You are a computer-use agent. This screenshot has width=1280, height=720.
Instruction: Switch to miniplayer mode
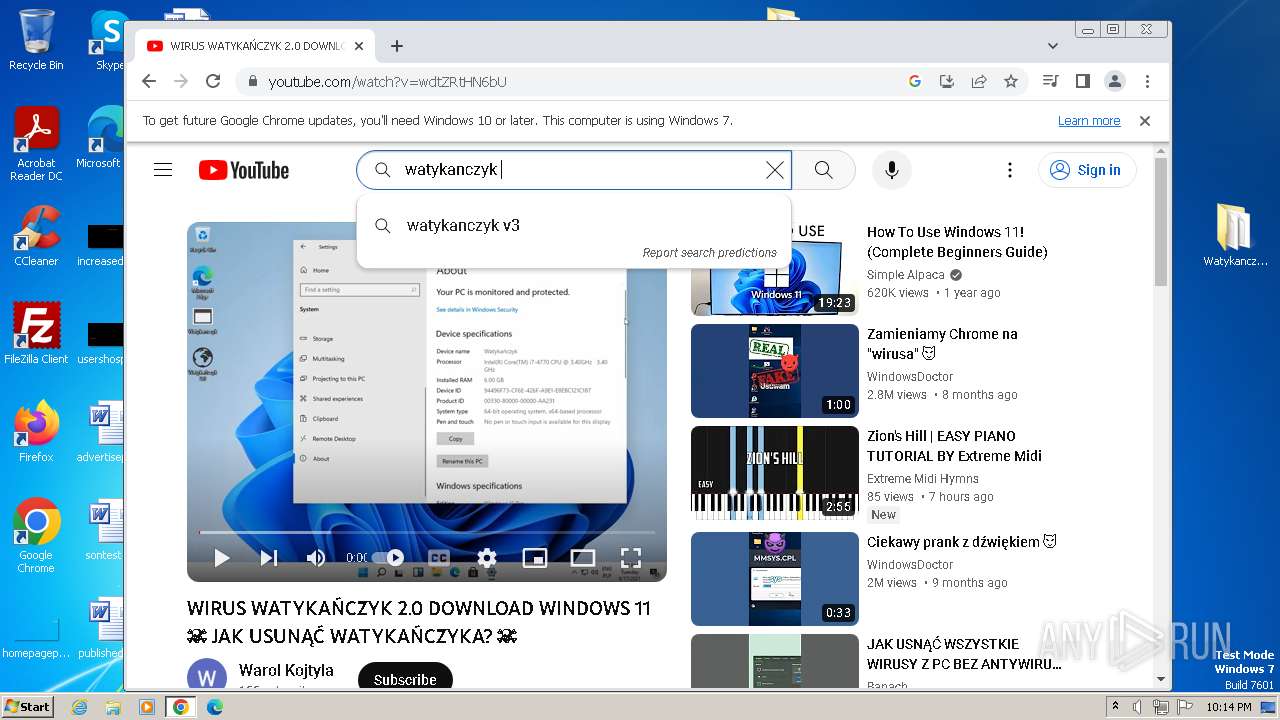535,558
